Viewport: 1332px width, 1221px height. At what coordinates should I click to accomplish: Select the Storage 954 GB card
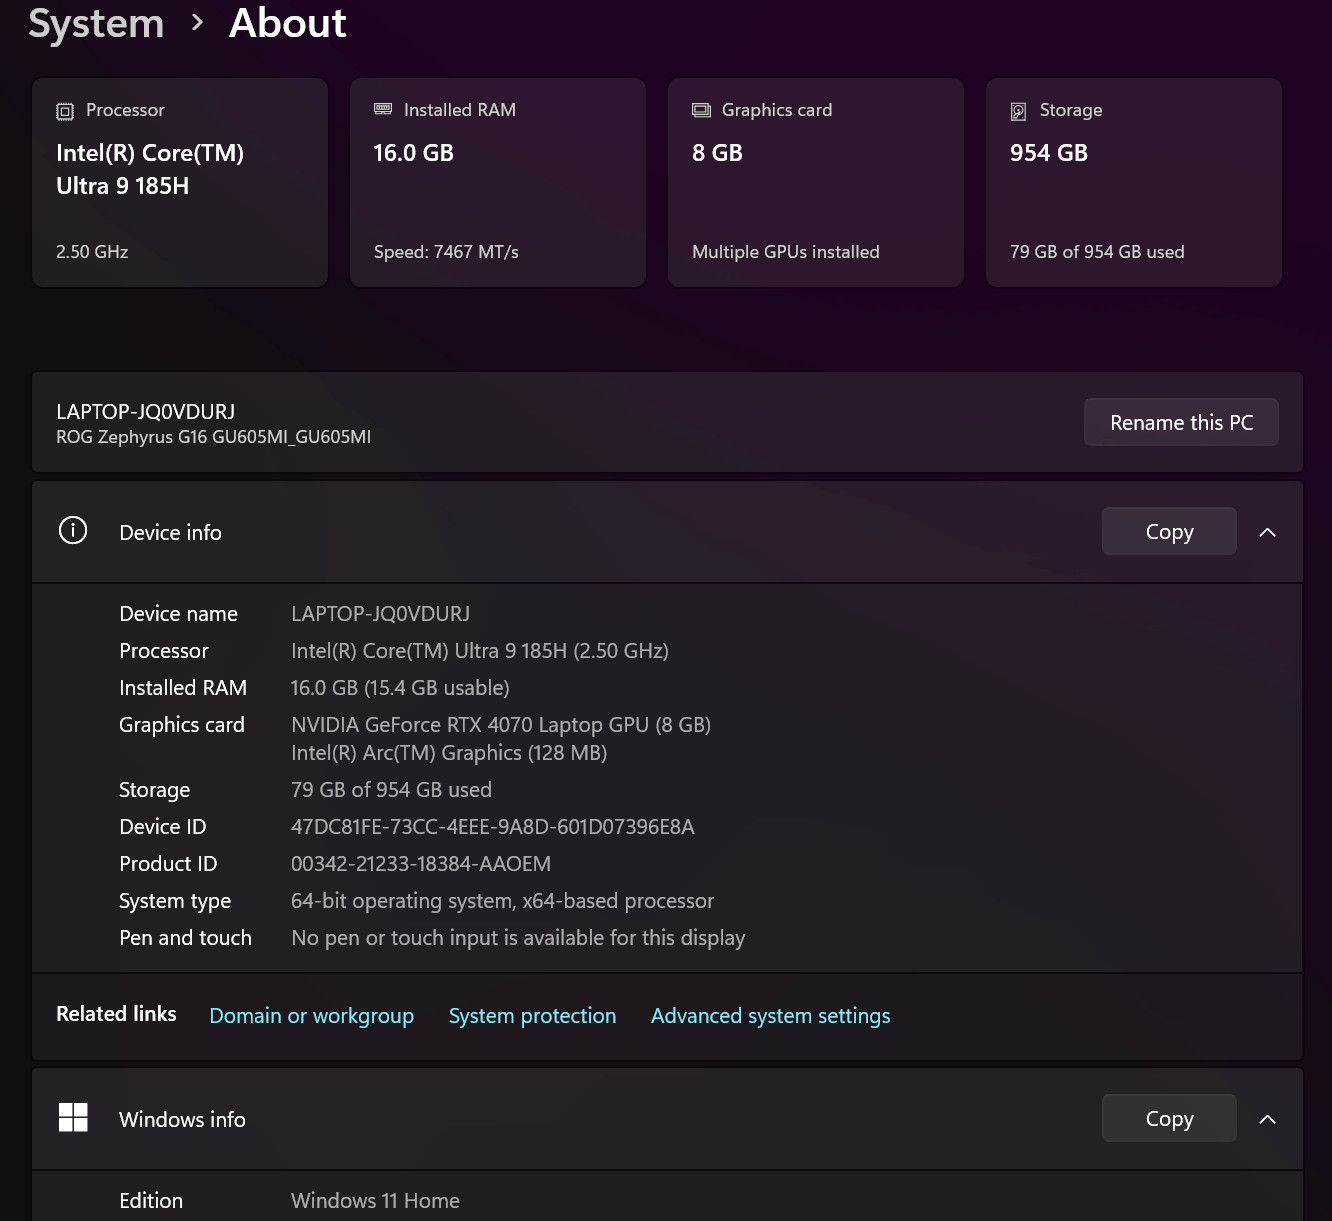coord(1134,183)
